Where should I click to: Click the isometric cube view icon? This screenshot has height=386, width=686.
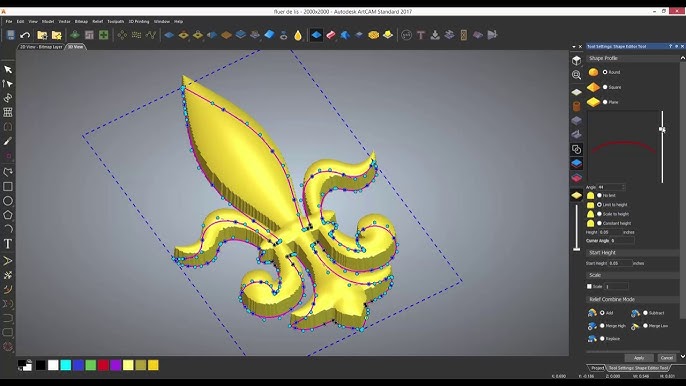point(577,60)
